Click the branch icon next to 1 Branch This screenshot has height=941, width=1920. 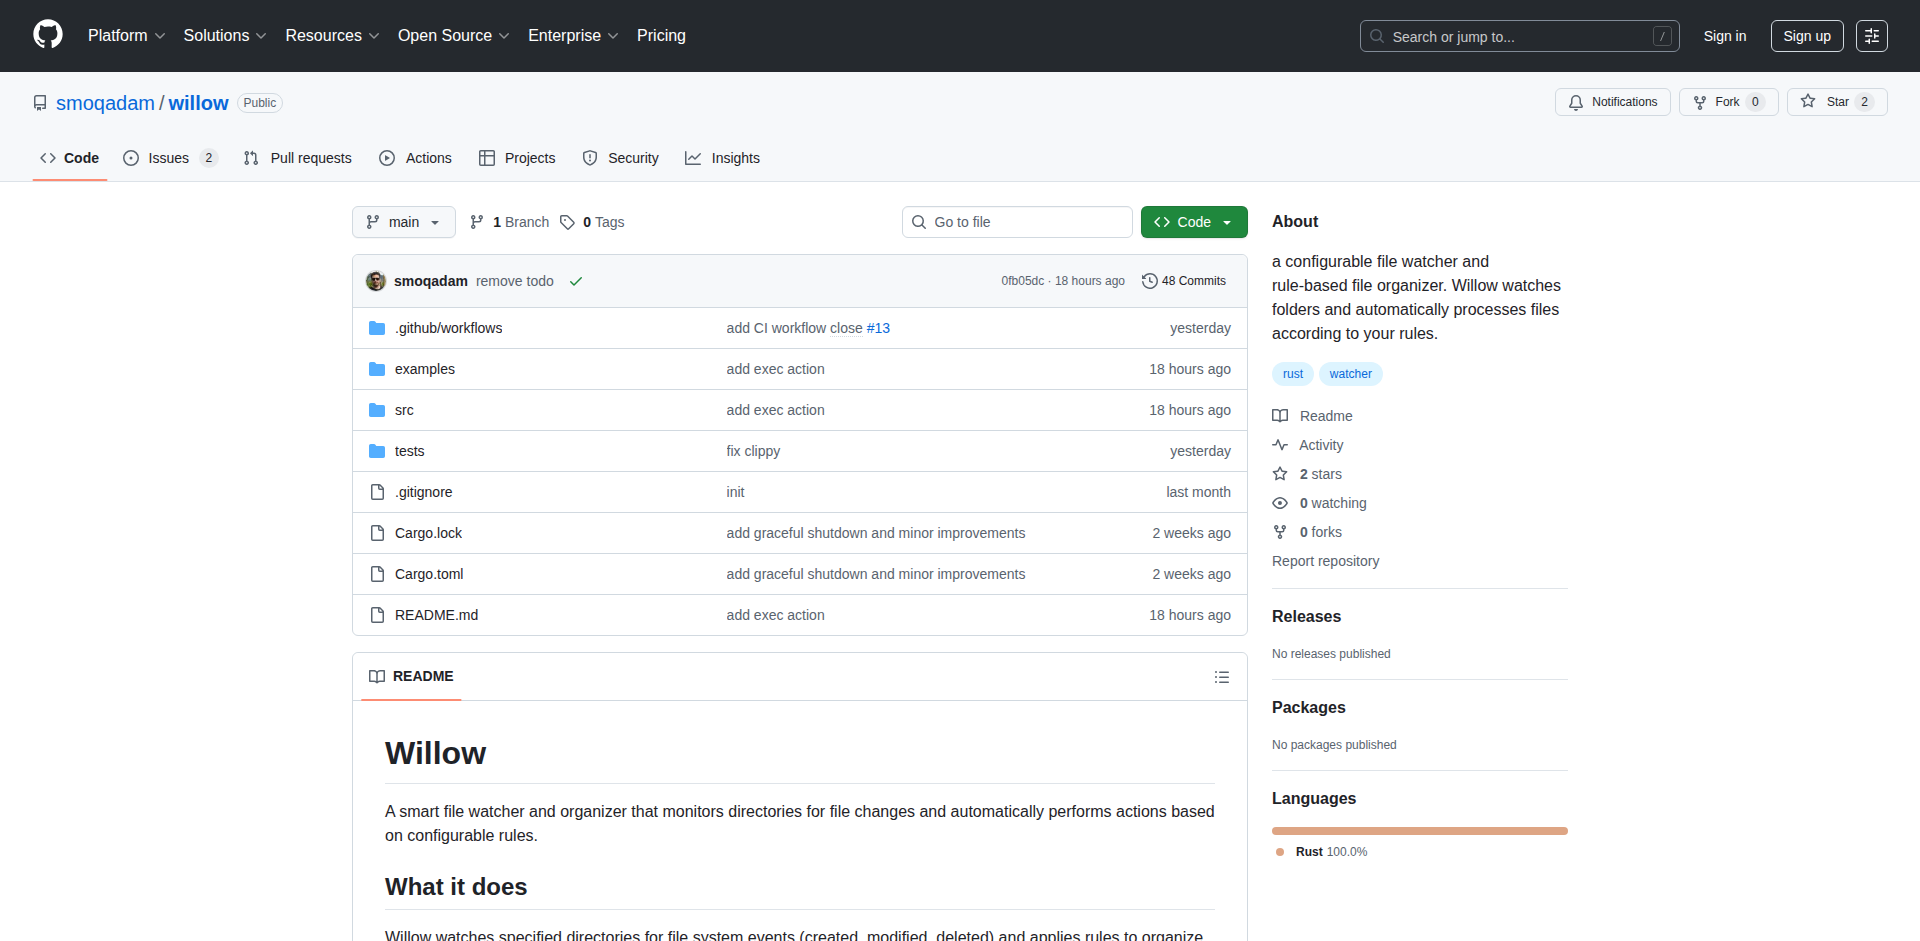(x=477, y=222)
